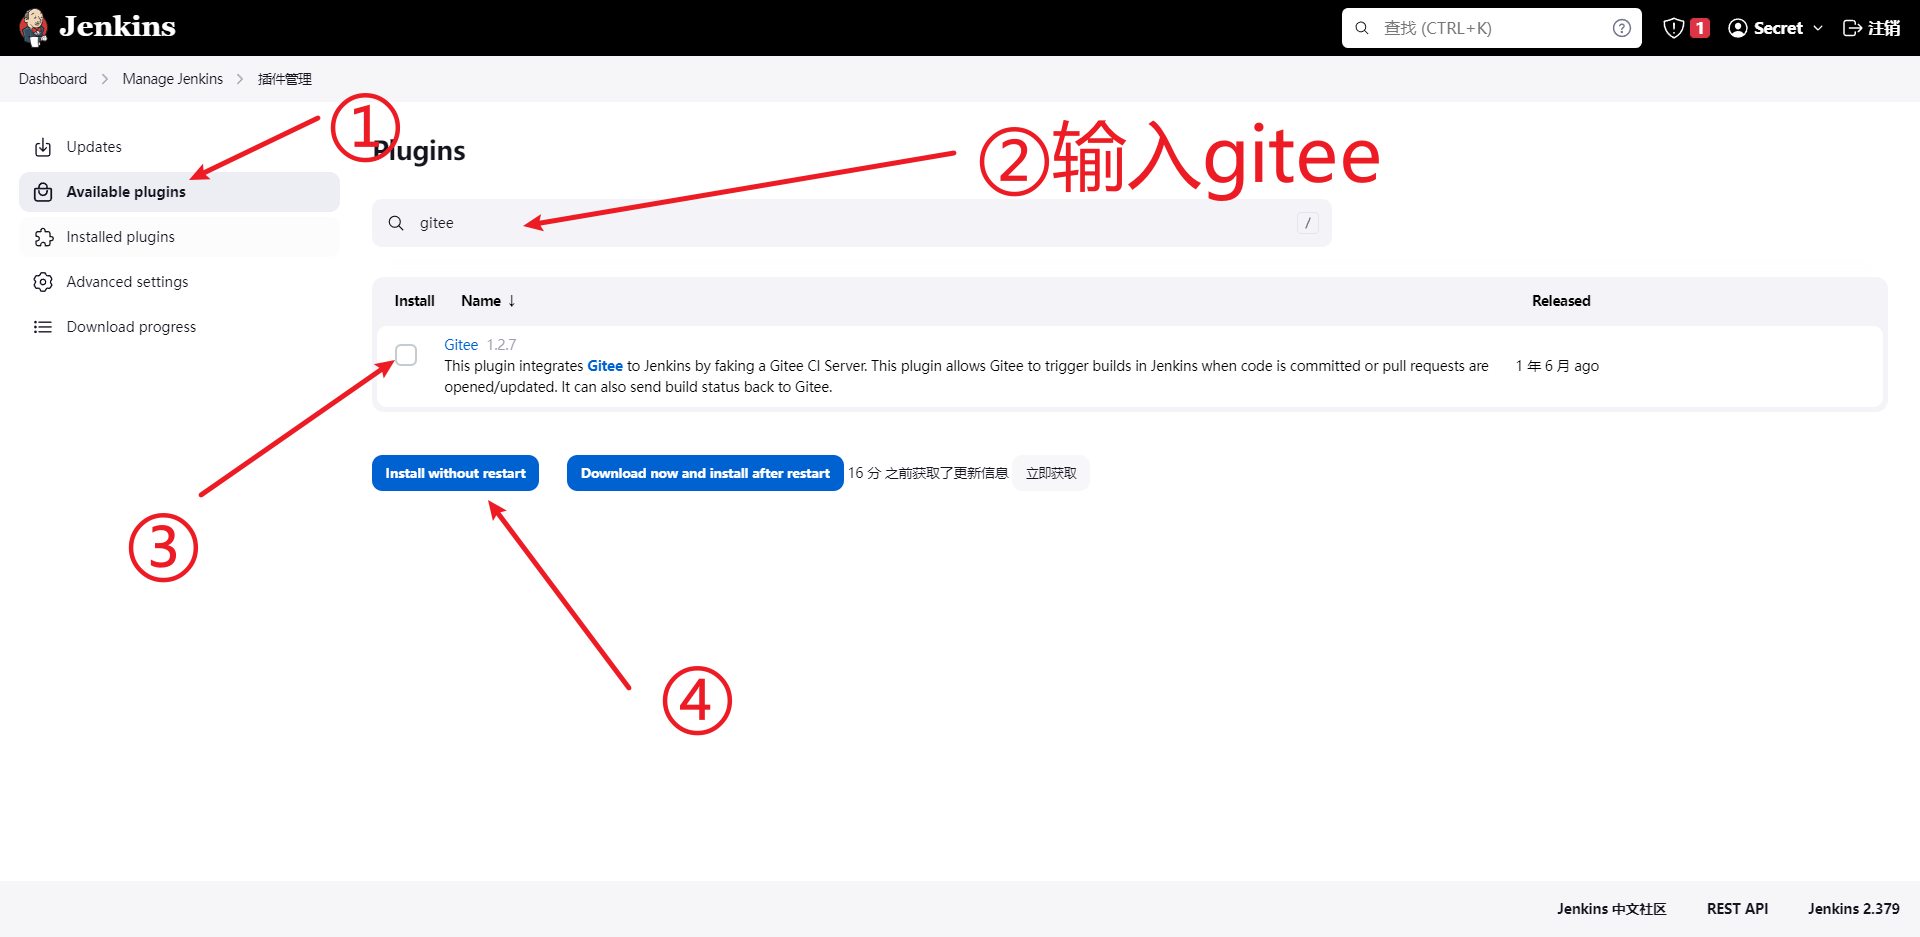Open the Jenkins home title link

pyautogui.click(x=117, y=27)
